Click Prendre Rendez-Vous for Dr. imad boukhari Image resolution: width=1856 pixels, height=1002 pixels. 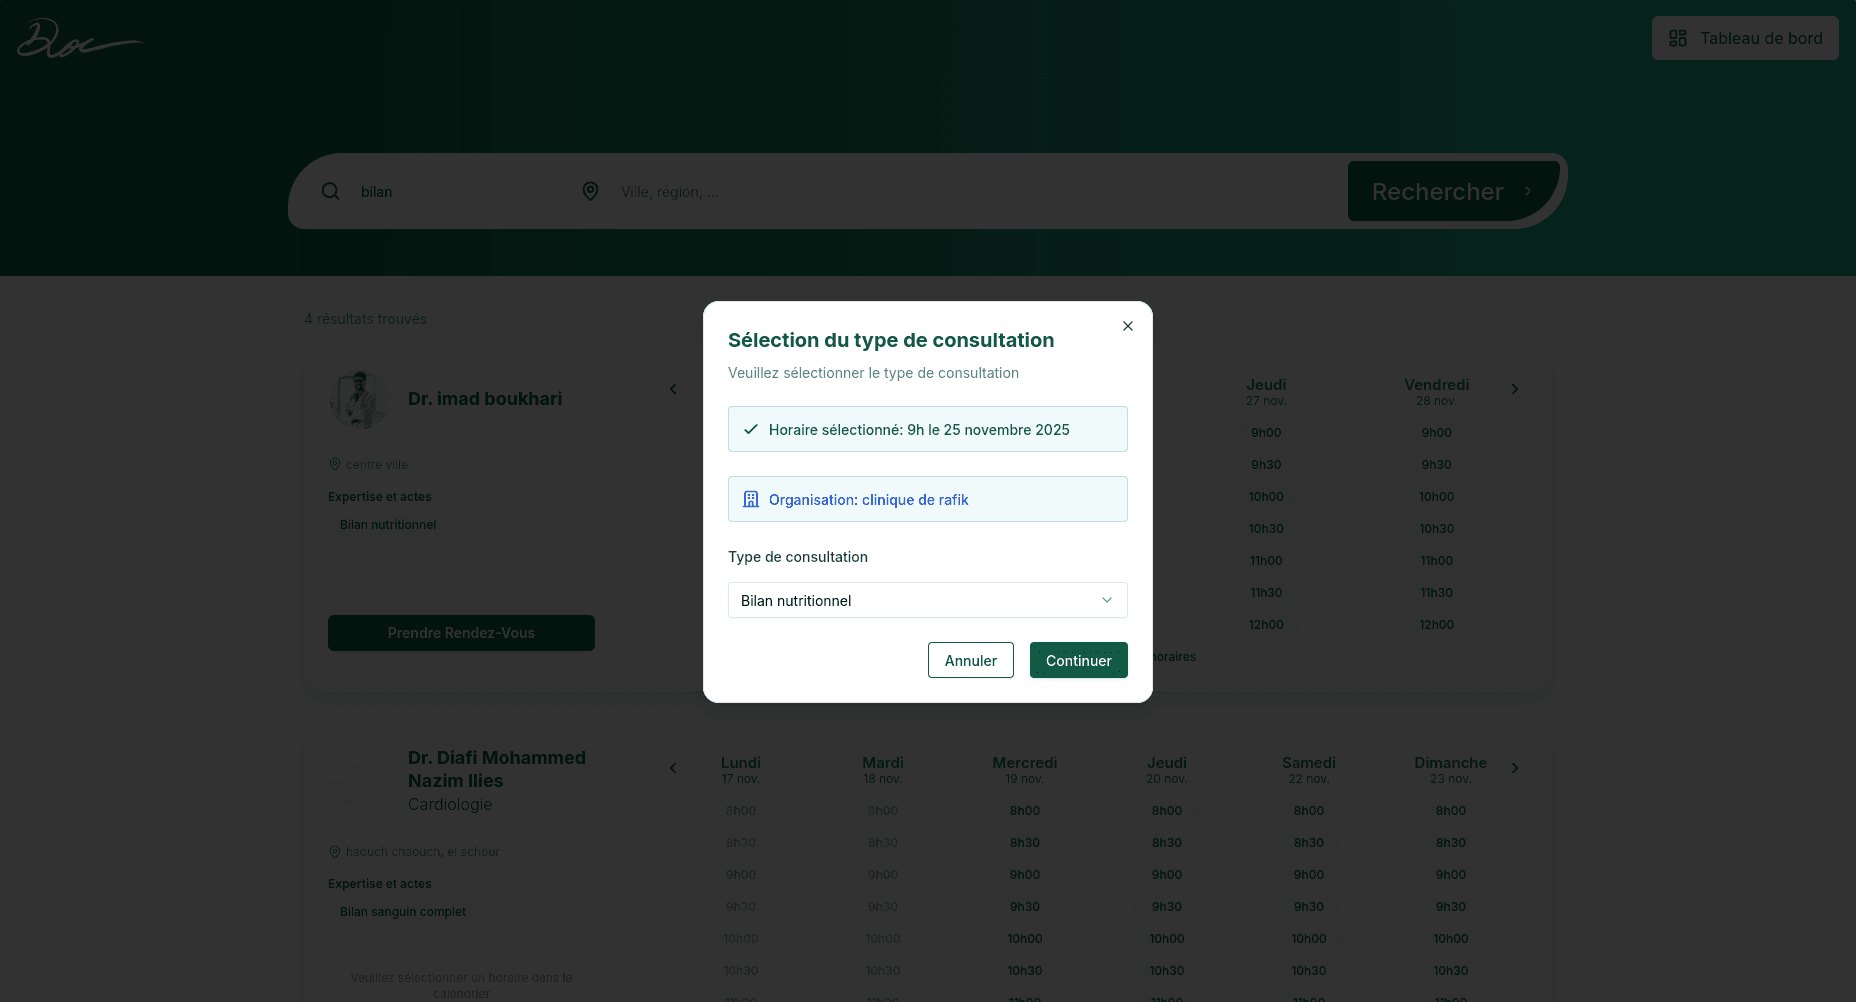pos(461,633)
